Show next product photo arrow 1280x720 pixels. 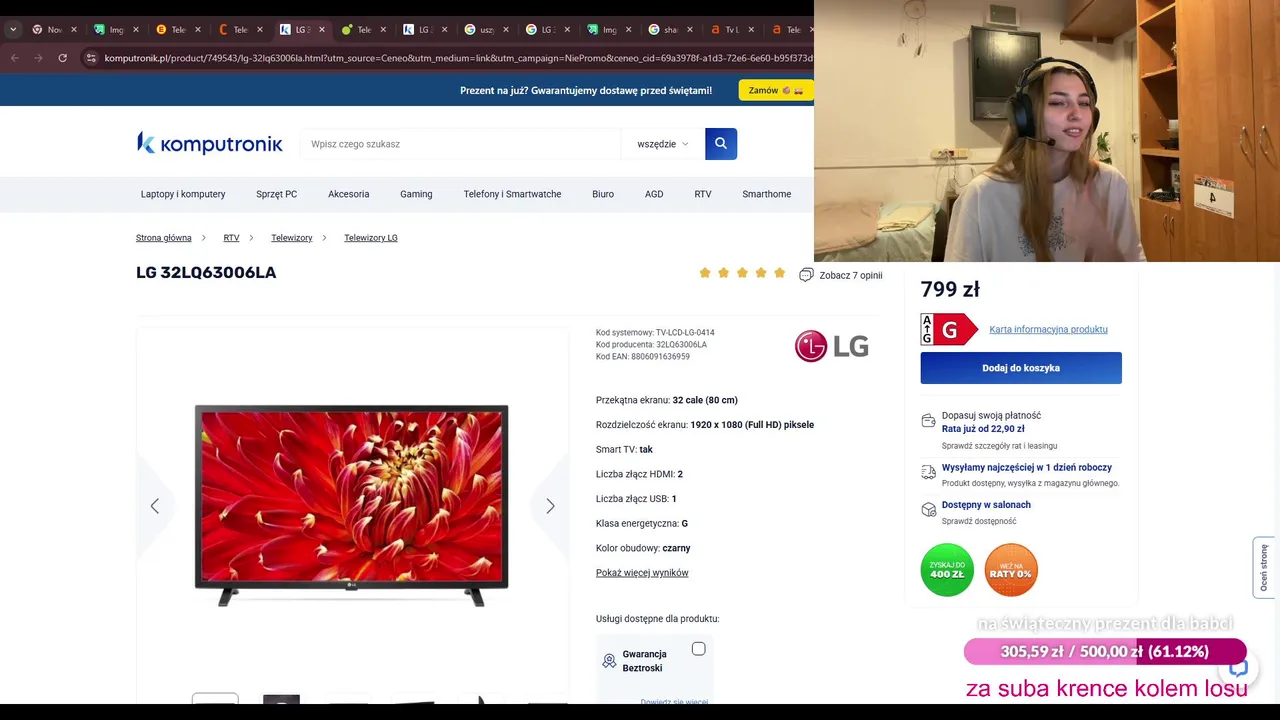(550, 506)
